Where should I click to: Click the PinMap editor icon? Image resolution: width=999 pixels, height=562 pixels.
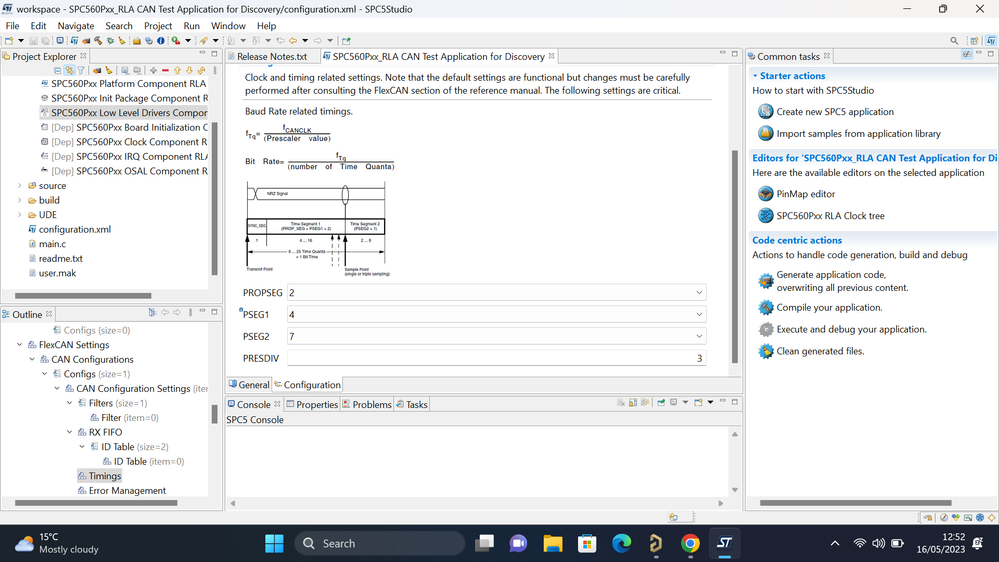[765, 194]
